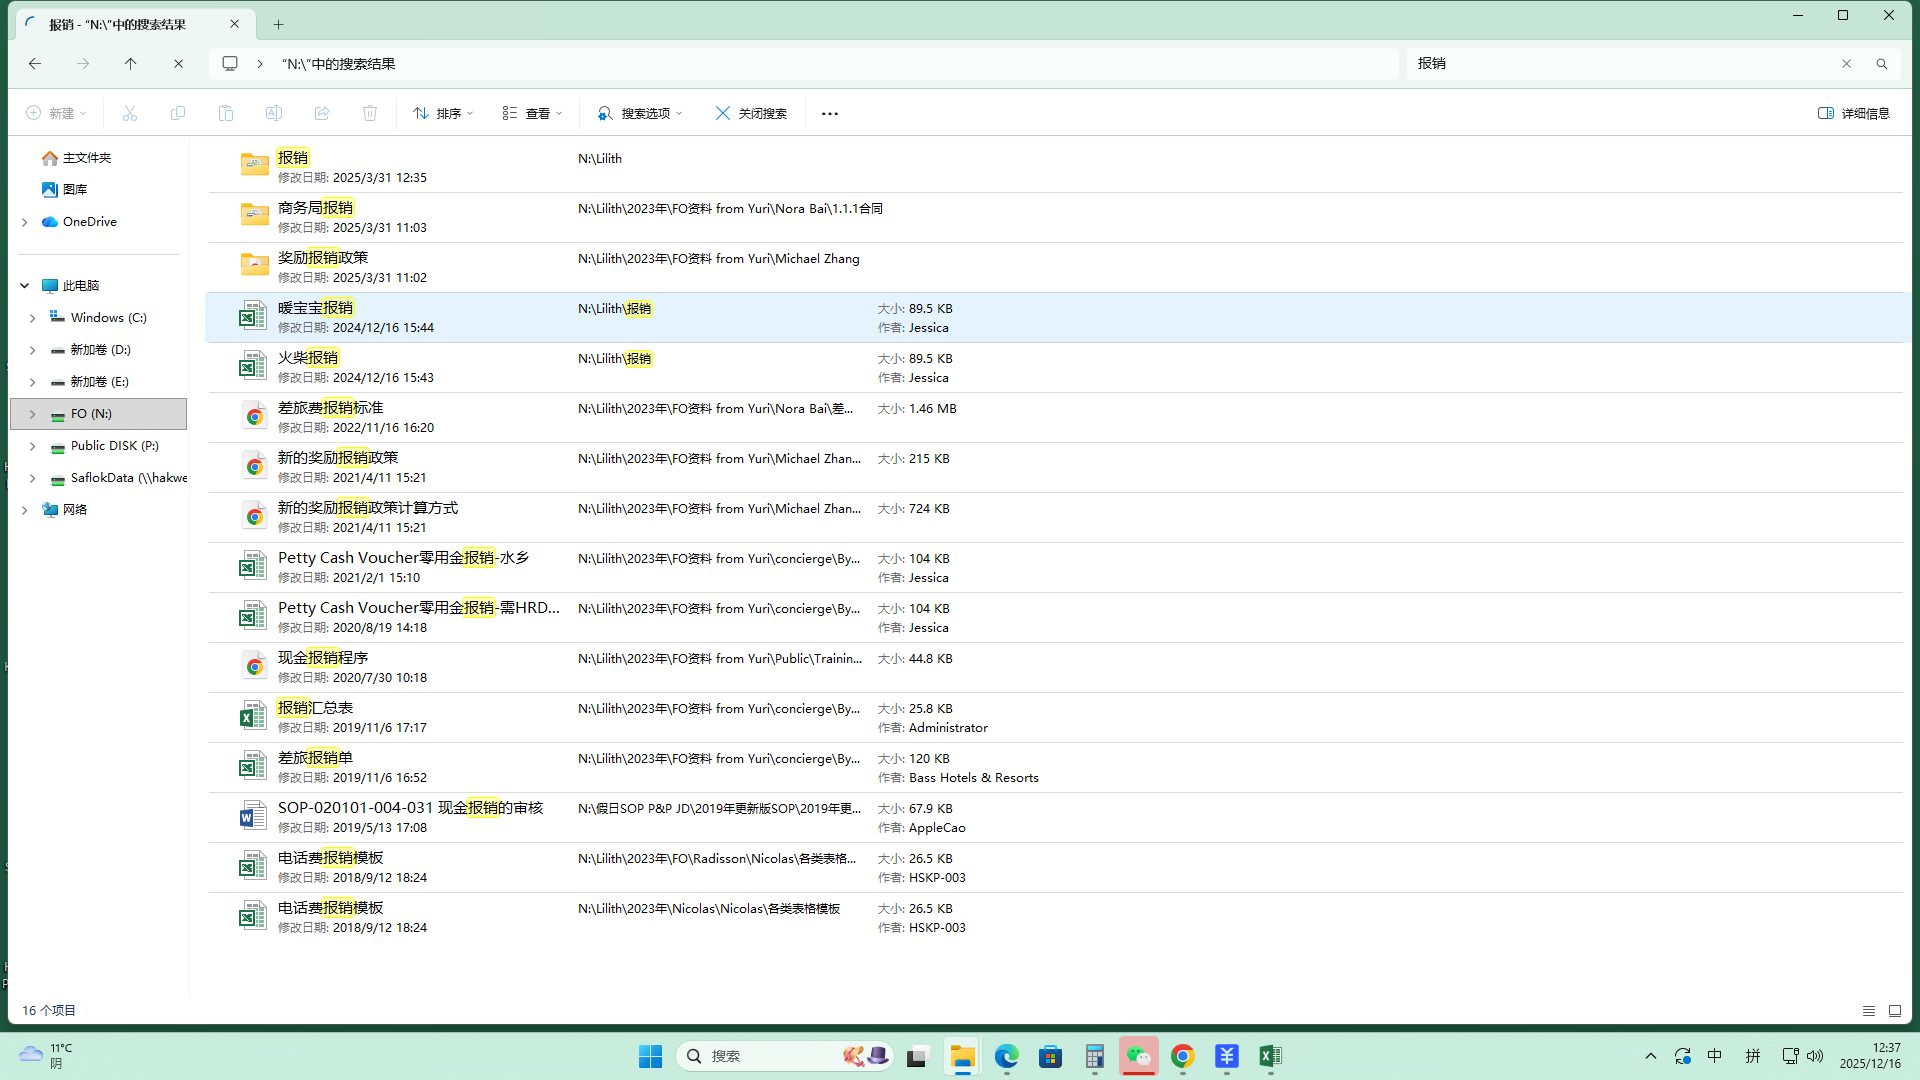Screen dimensions: 1920x1080
Task: Clear the search box text
Action: click(1846, 64)
